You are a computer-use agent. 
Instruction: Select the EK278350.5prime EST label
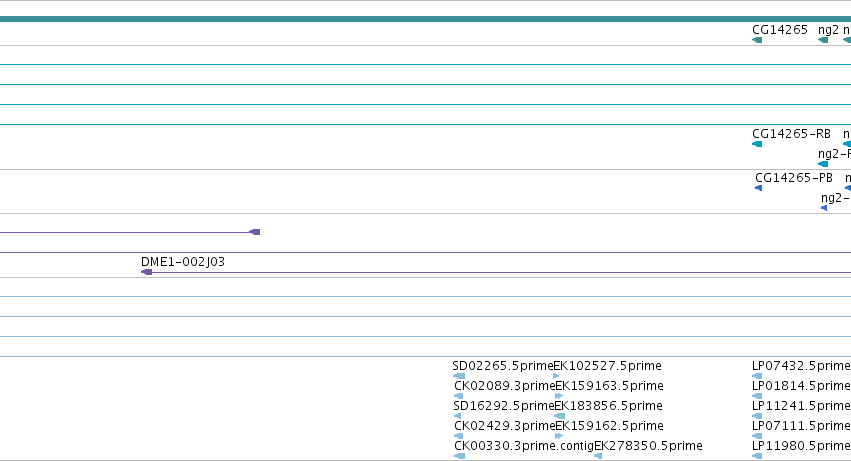point(648,446)
